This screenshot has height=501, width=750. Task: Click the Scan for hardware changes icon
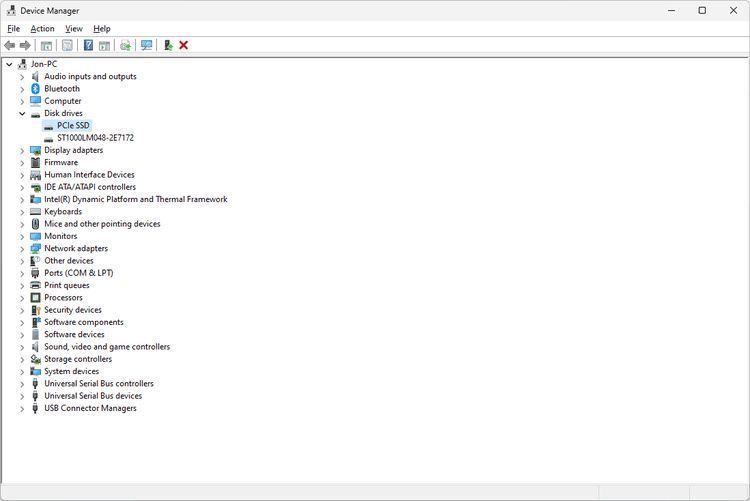click(146, 45)
